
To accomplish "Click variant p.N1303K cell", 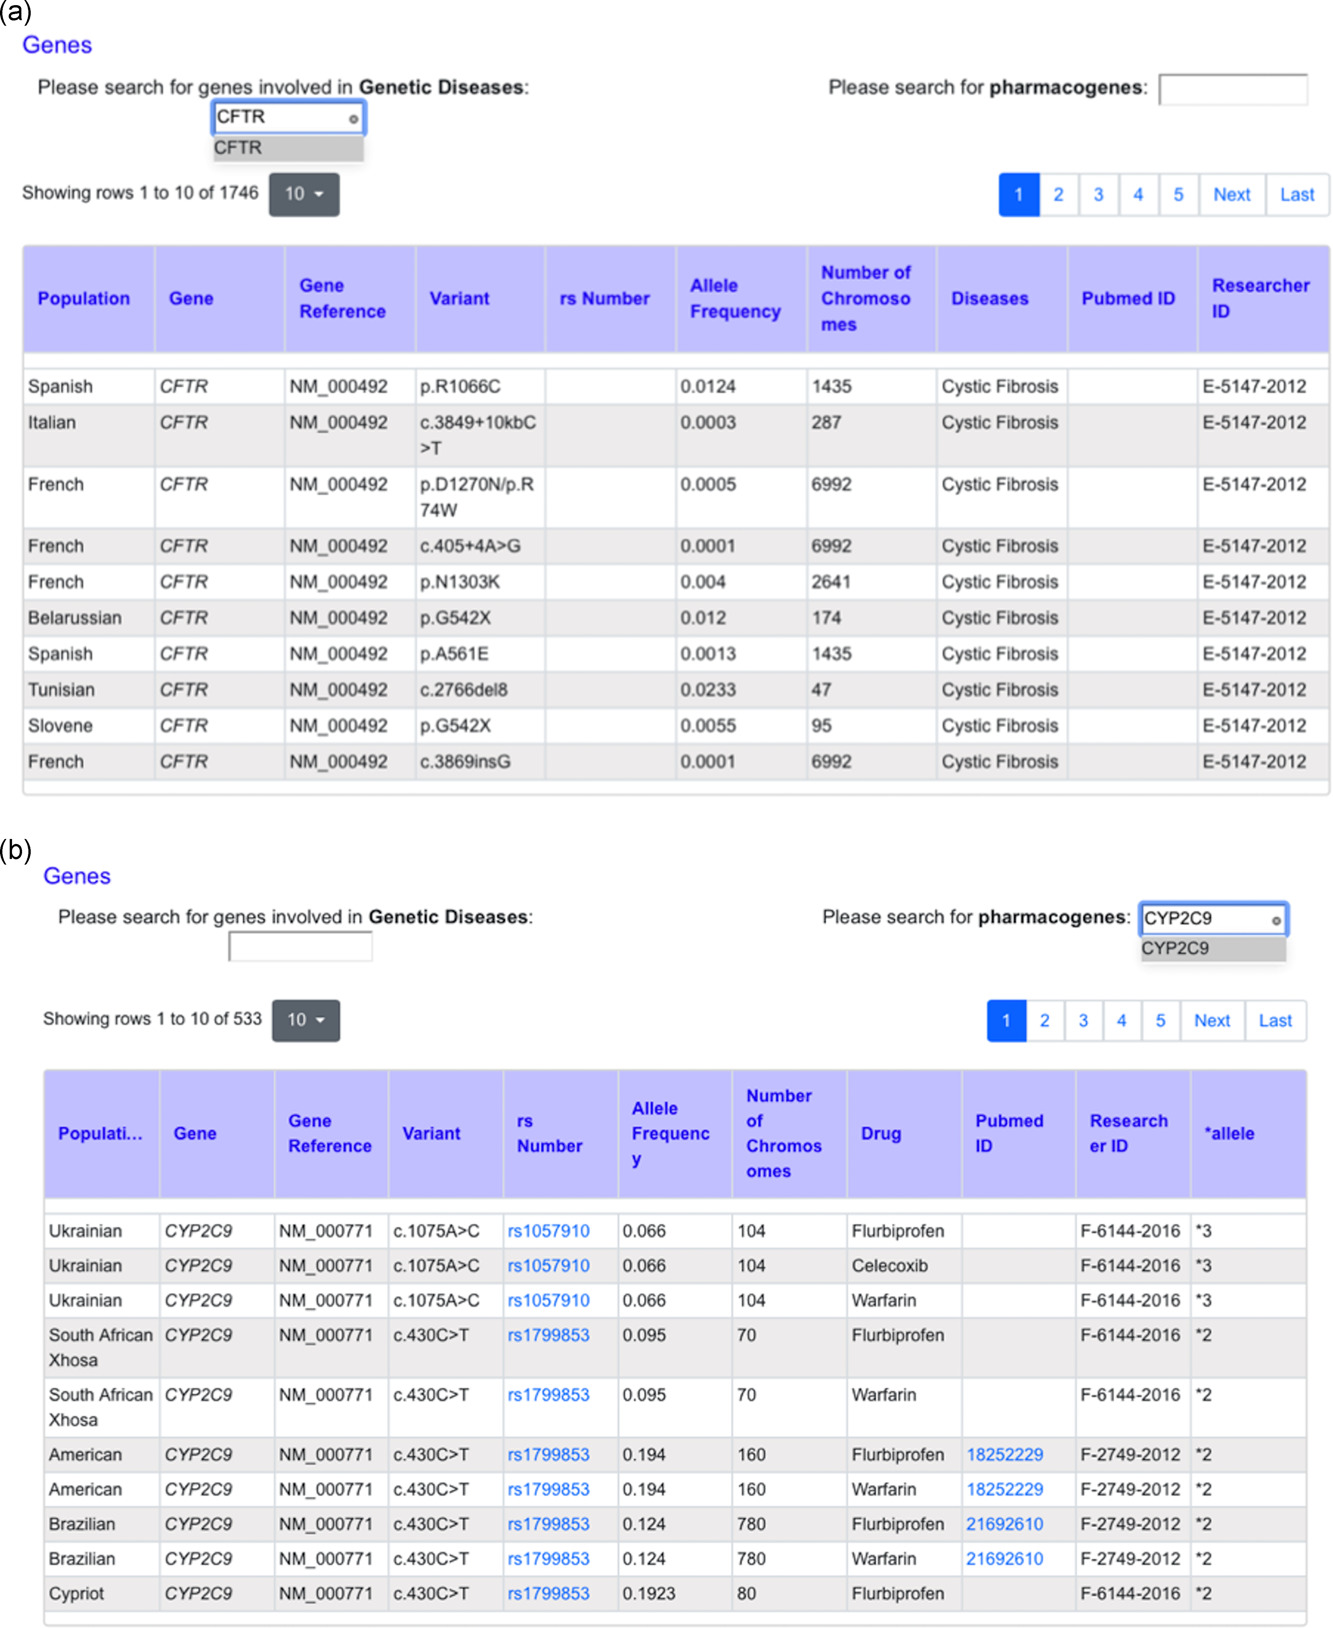I will click(480, 582).
